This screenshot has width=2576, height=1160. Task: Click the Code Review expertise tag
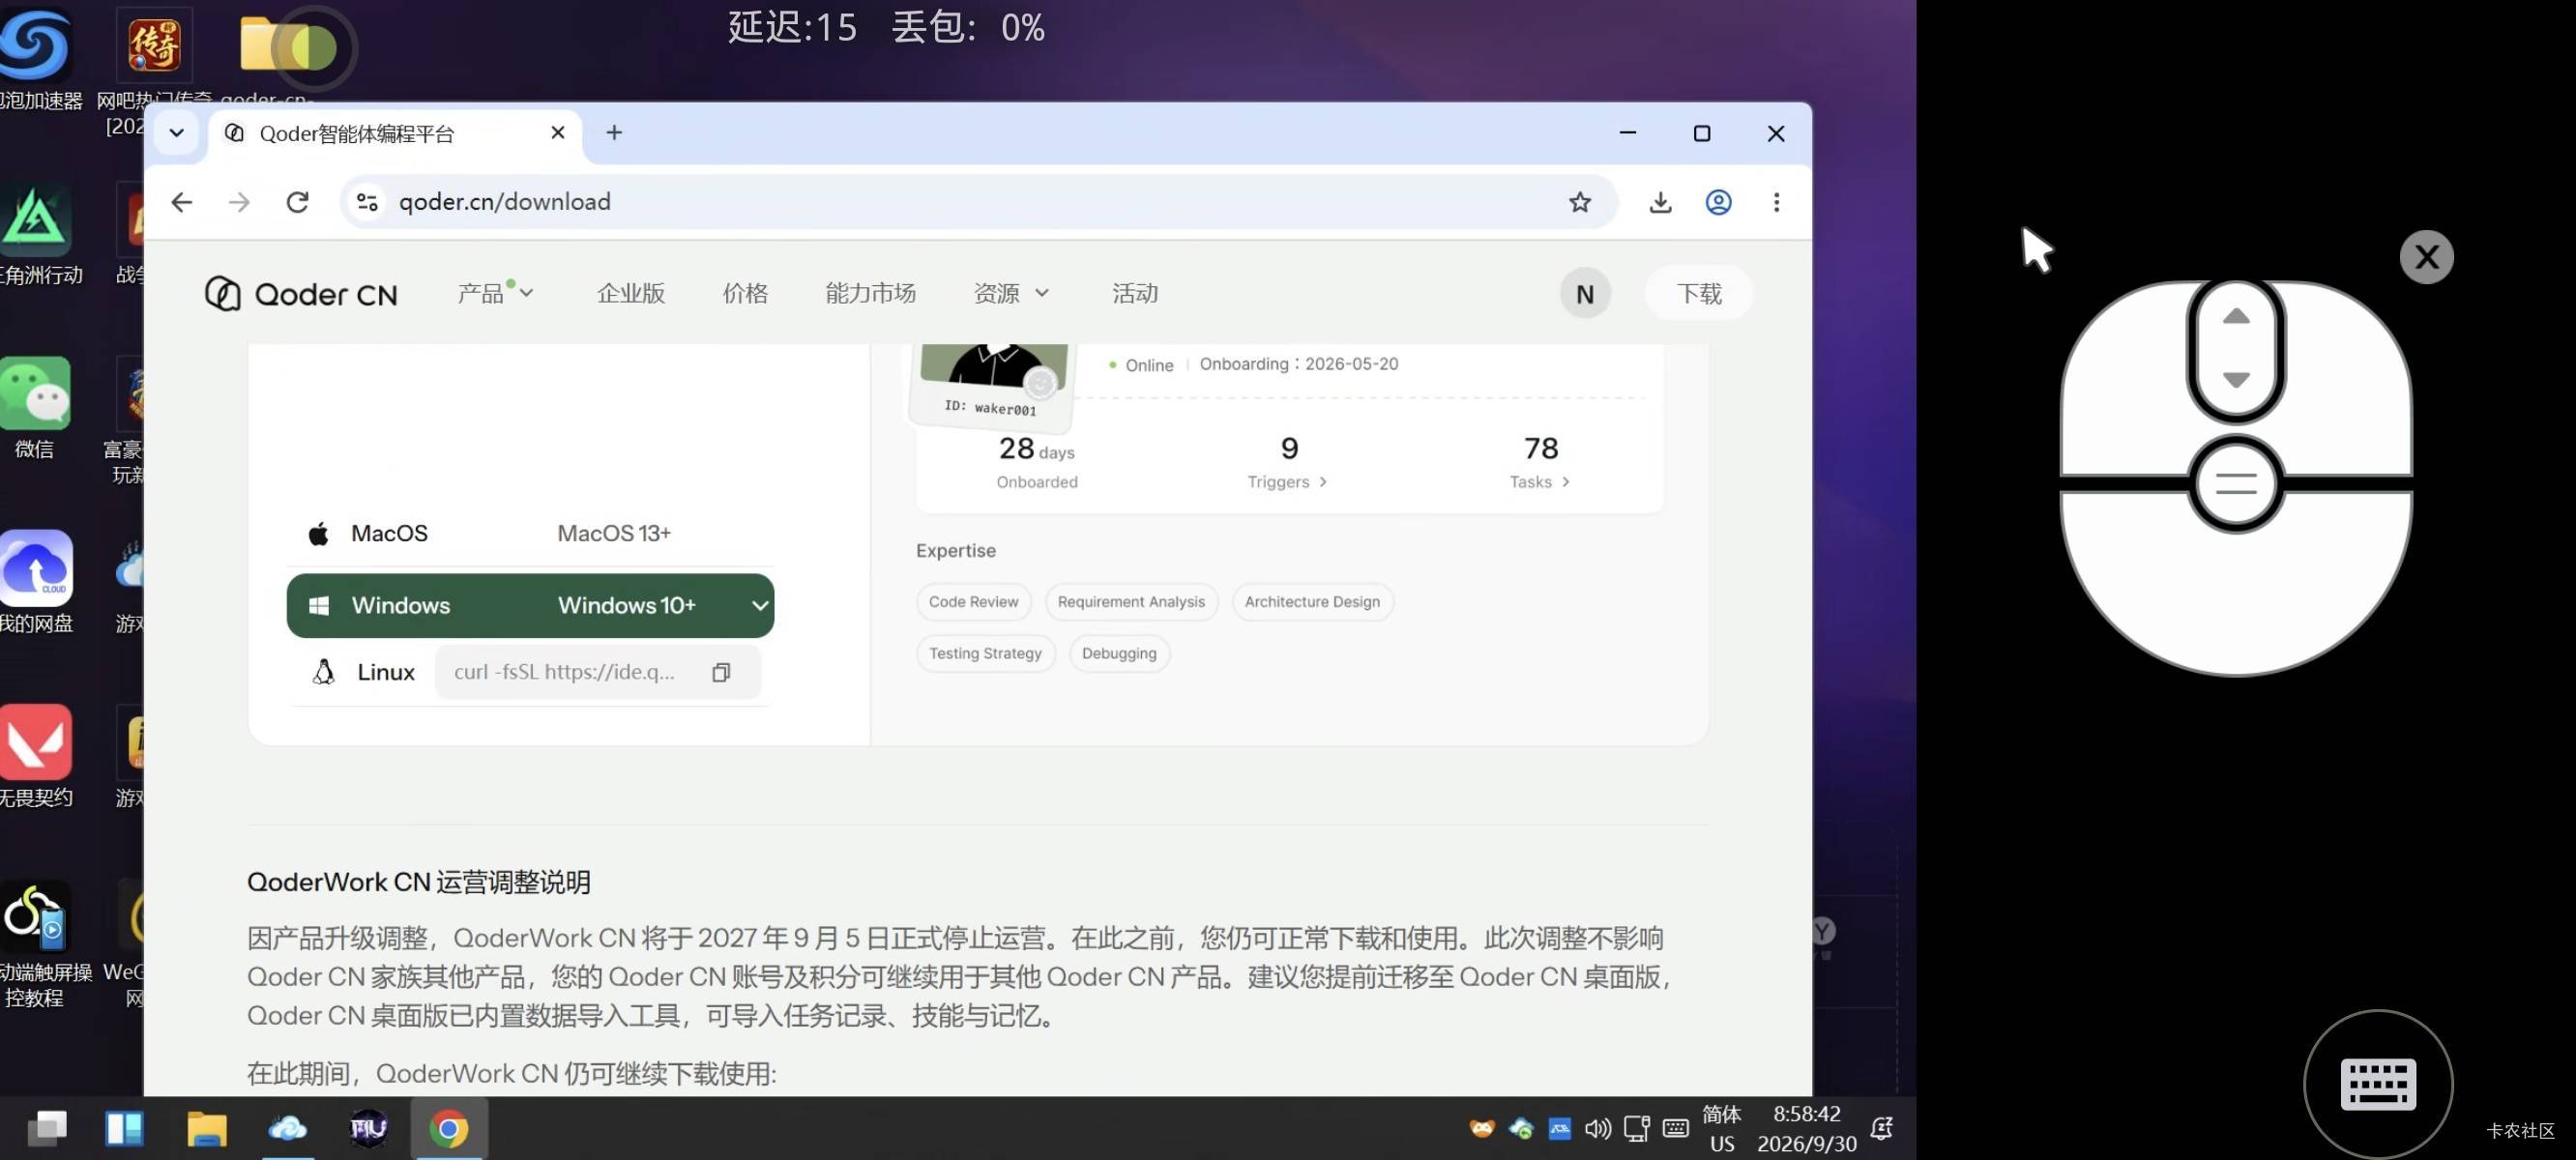tap(973, 601)
